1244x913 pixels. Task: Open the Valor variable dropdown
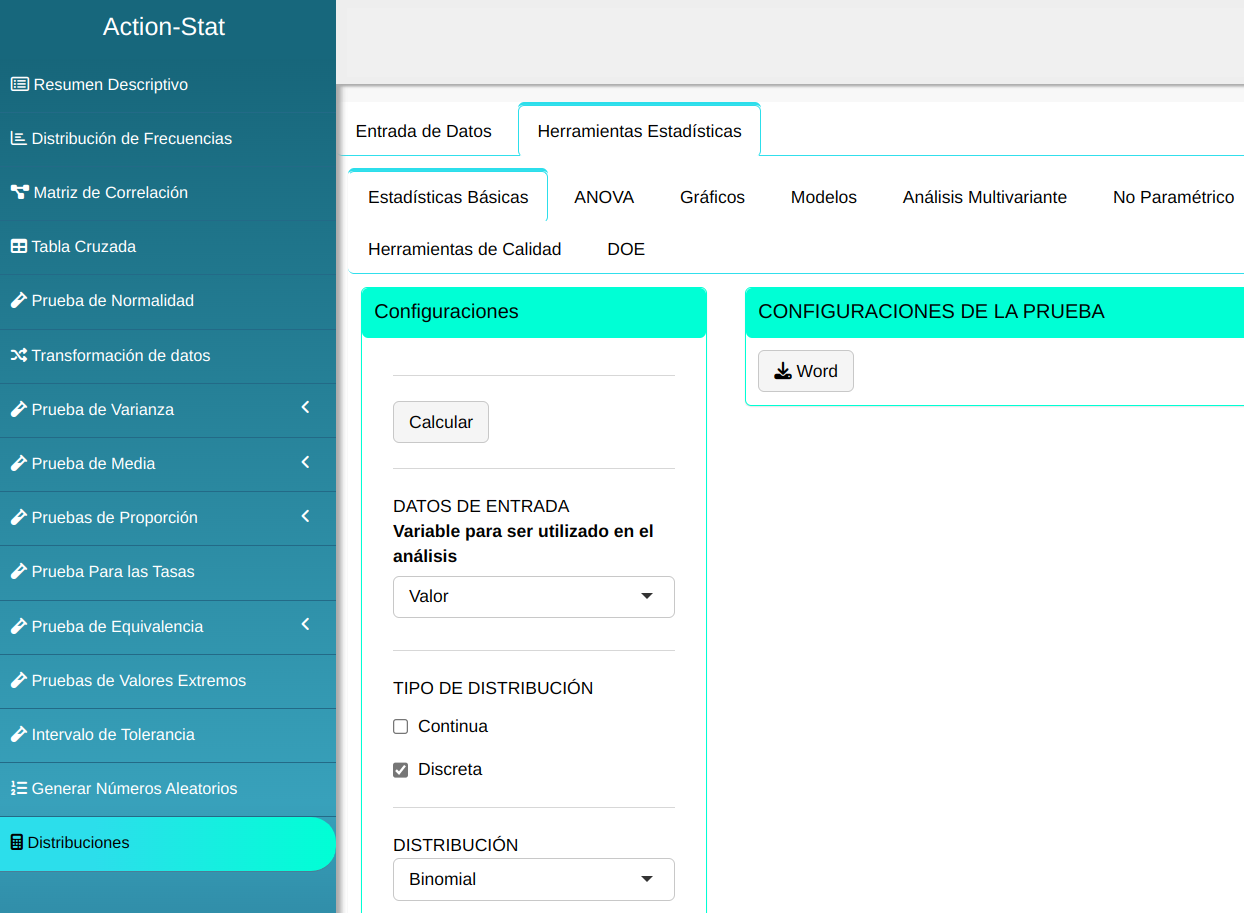(533, 597)
